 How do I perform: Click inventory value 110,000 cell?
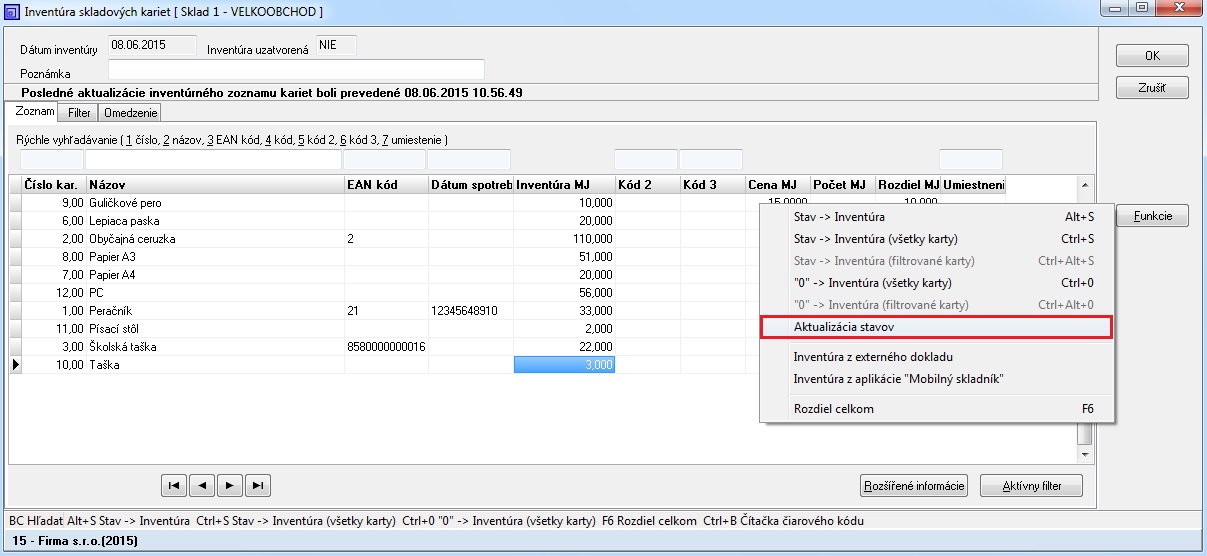(564, 239)
